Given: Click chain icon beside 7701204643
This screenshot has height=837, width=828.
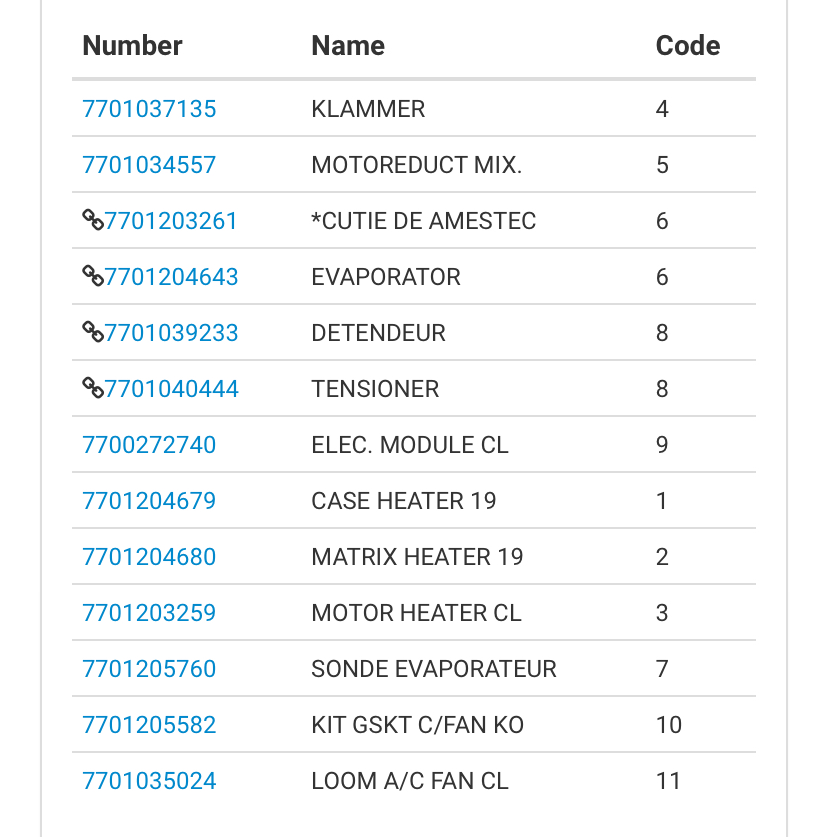Looking at the screenshot, I should coord(93,277).
